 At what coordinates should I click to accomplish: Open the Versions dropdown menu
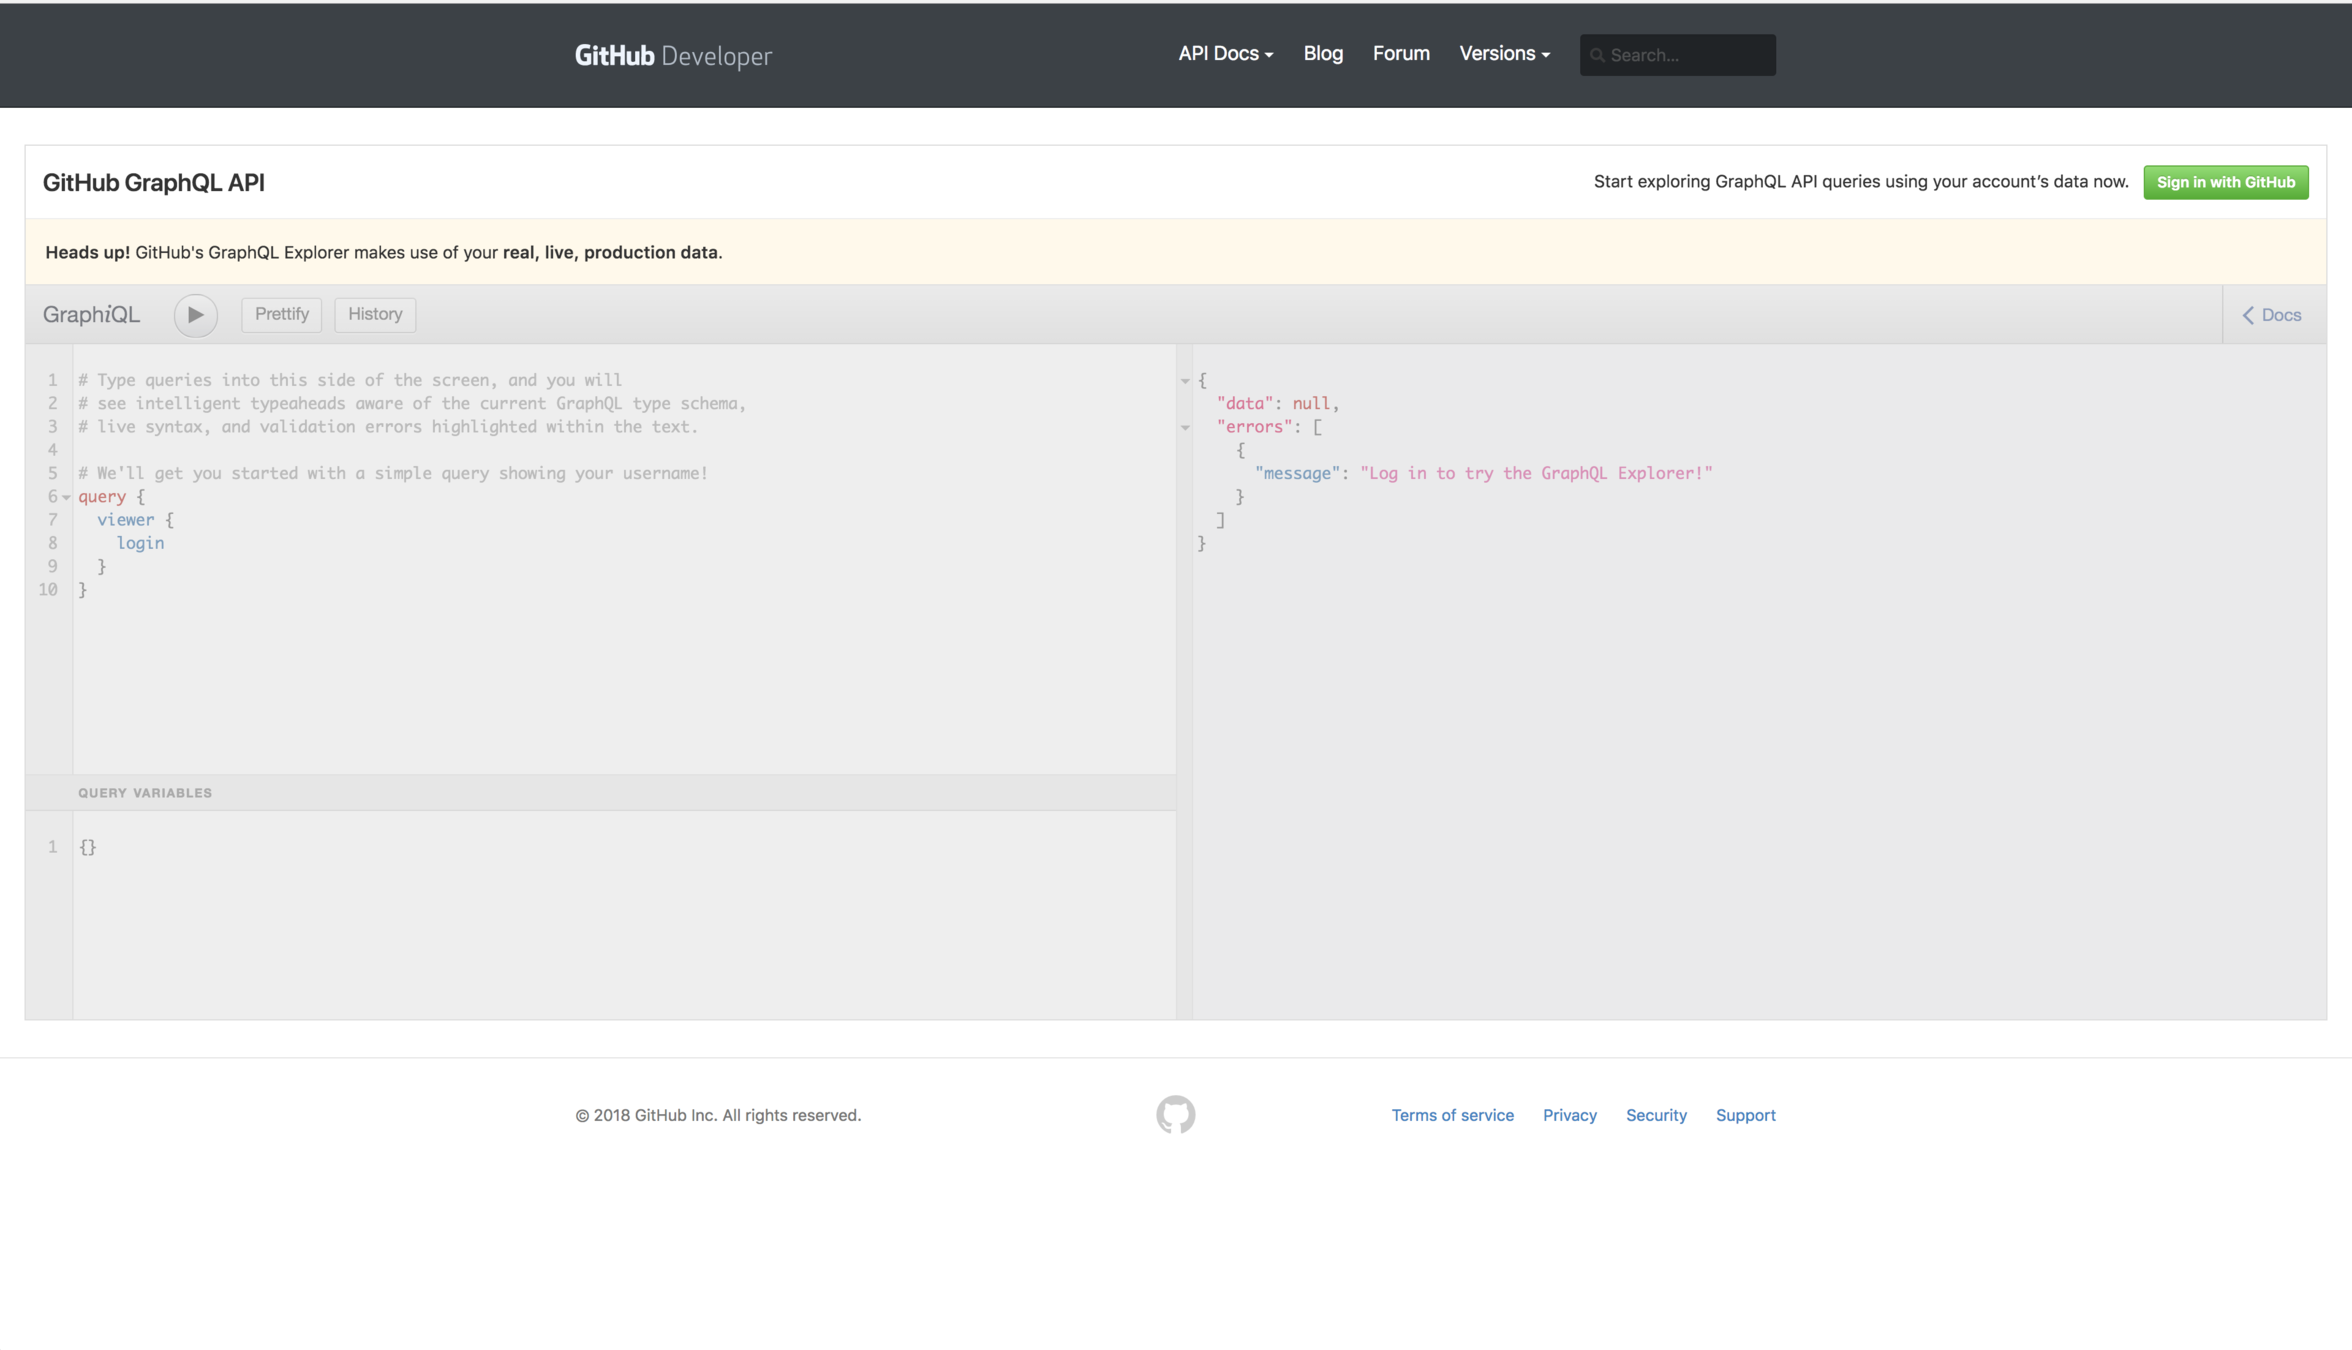[x=1504, y=54]
